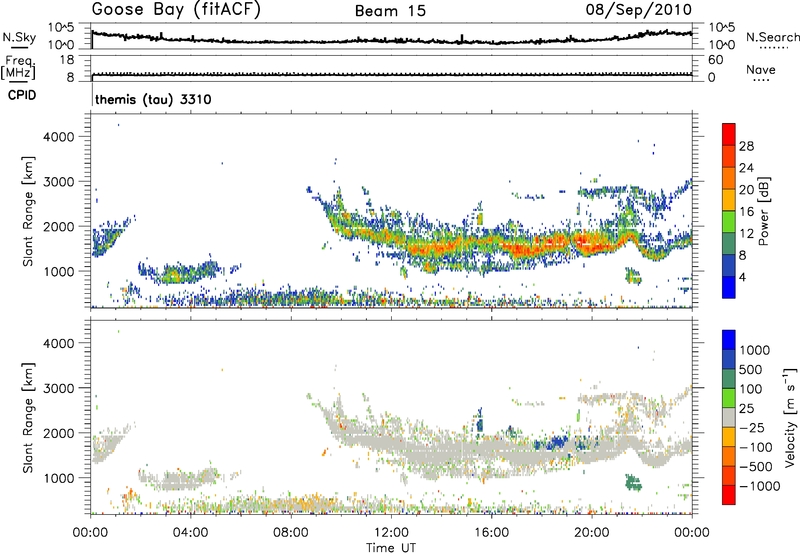Image resolution: width=800 pixels, height=554 pixels.
Task: Select the 'Beam 15' heading
Action: (x=390, y=11)
